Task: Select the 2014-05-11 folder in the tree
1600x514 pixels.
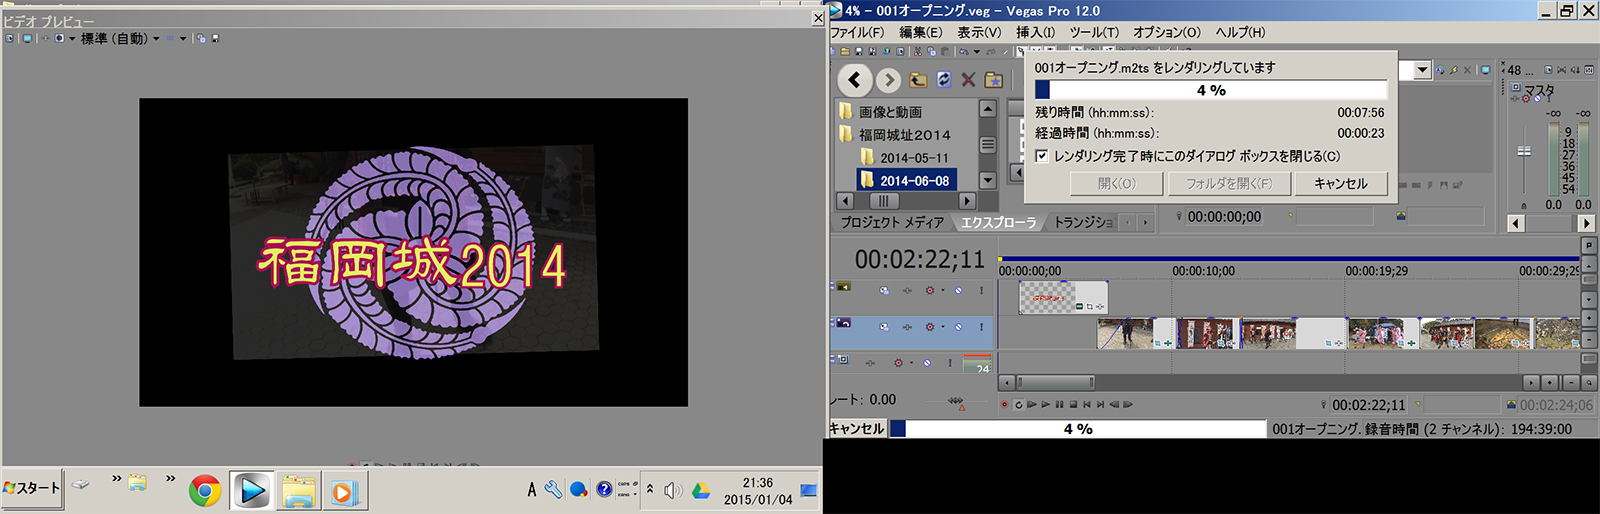Action: (x=913, y=158)
